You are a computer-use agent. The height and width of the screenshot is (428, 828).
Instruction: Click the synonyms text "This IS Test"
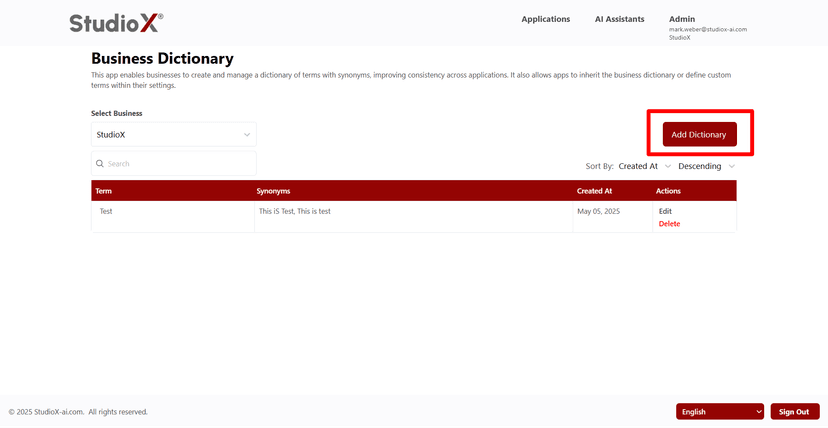pos(276,212)
